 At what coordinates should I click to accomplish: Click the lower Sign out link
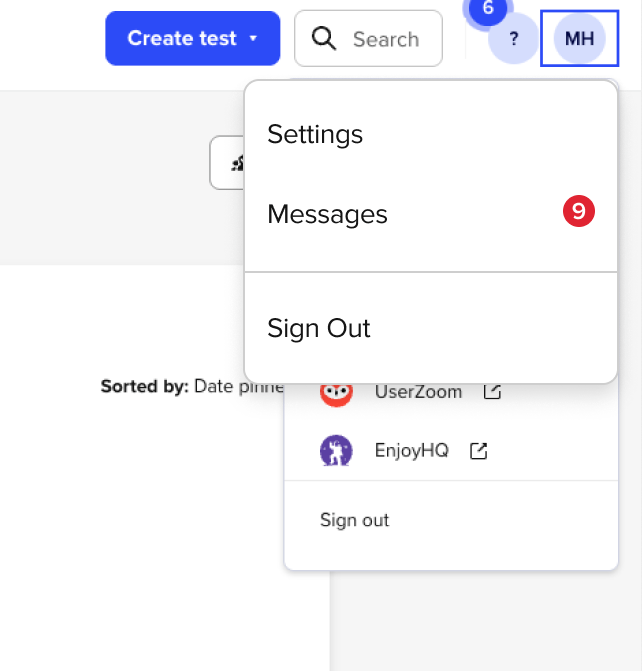354,520
